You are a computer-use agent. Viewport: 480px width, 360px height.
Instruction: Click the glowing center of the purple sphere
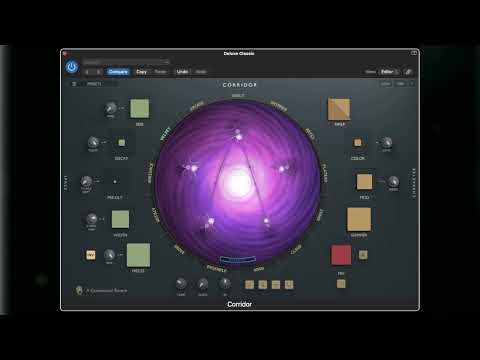238,182
